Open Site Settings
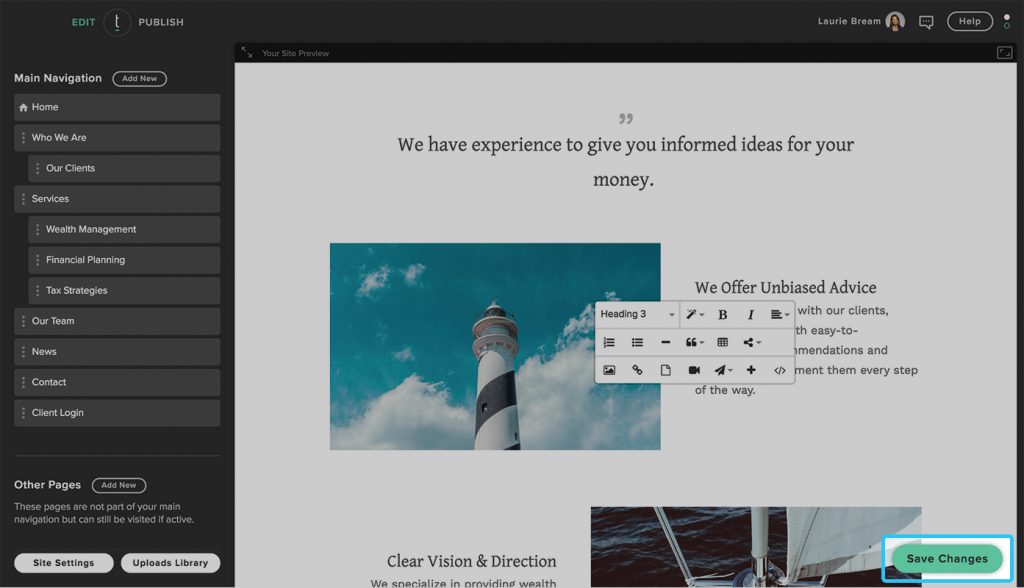The height and width of the screenshot is (588, 1024). click(64, 563)
